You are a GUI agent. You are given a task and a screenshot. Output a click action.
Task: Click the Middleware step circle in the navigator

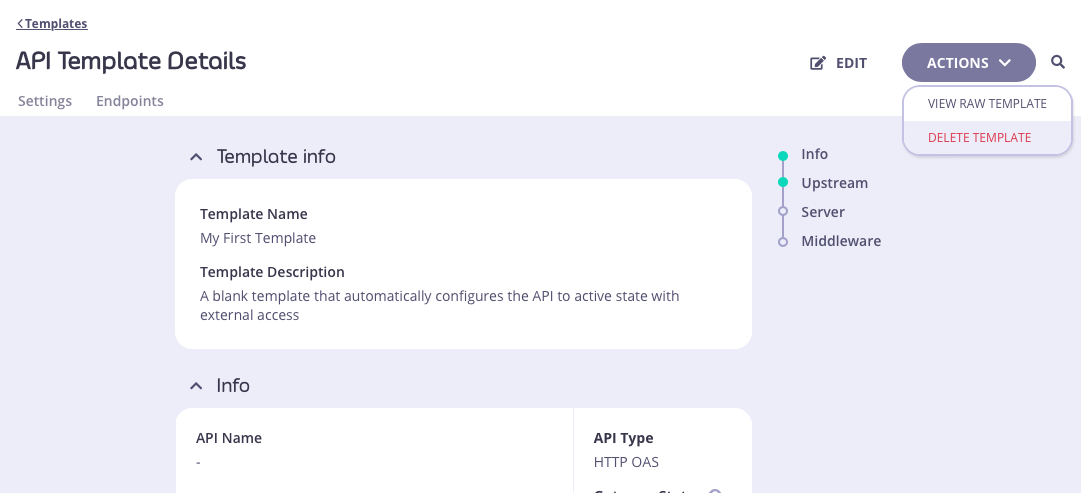(x=783, y=241)
